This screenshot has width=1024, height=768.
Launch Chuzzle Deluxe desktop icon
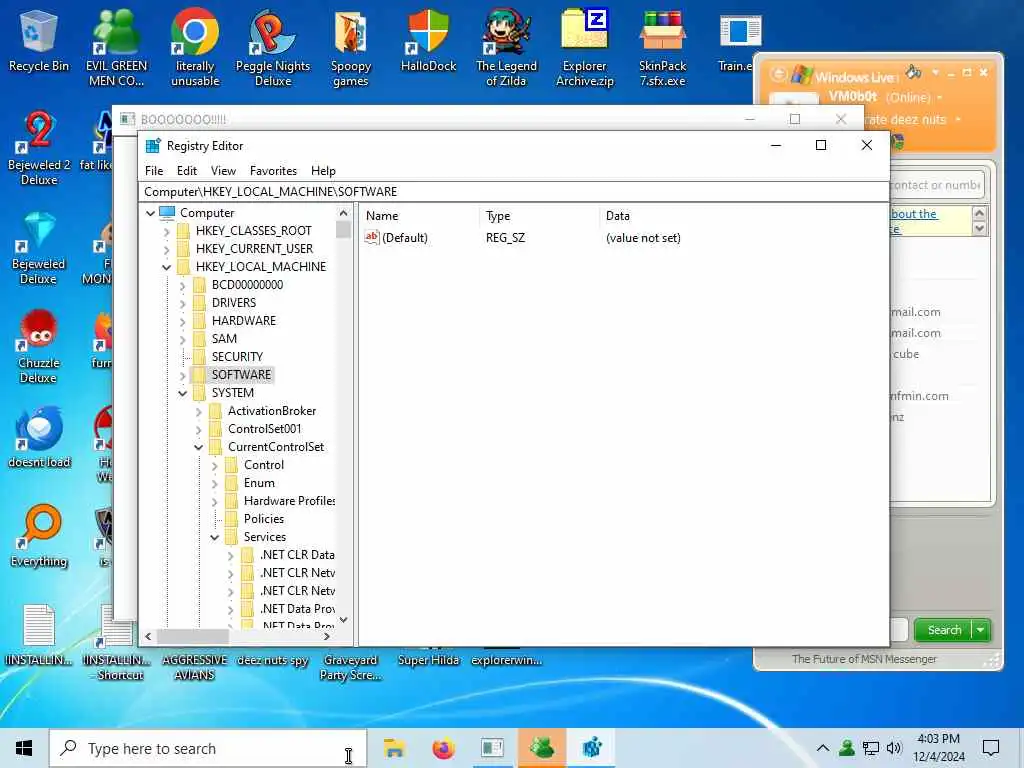coord(39,347)
